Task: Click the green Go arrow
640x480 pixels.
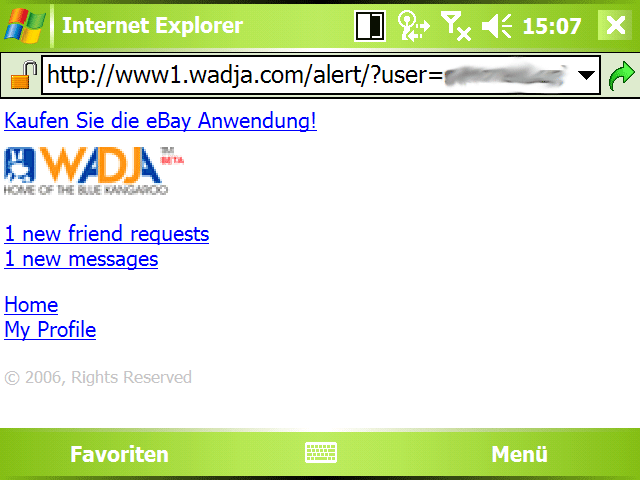Action: [x=621, y=76]
